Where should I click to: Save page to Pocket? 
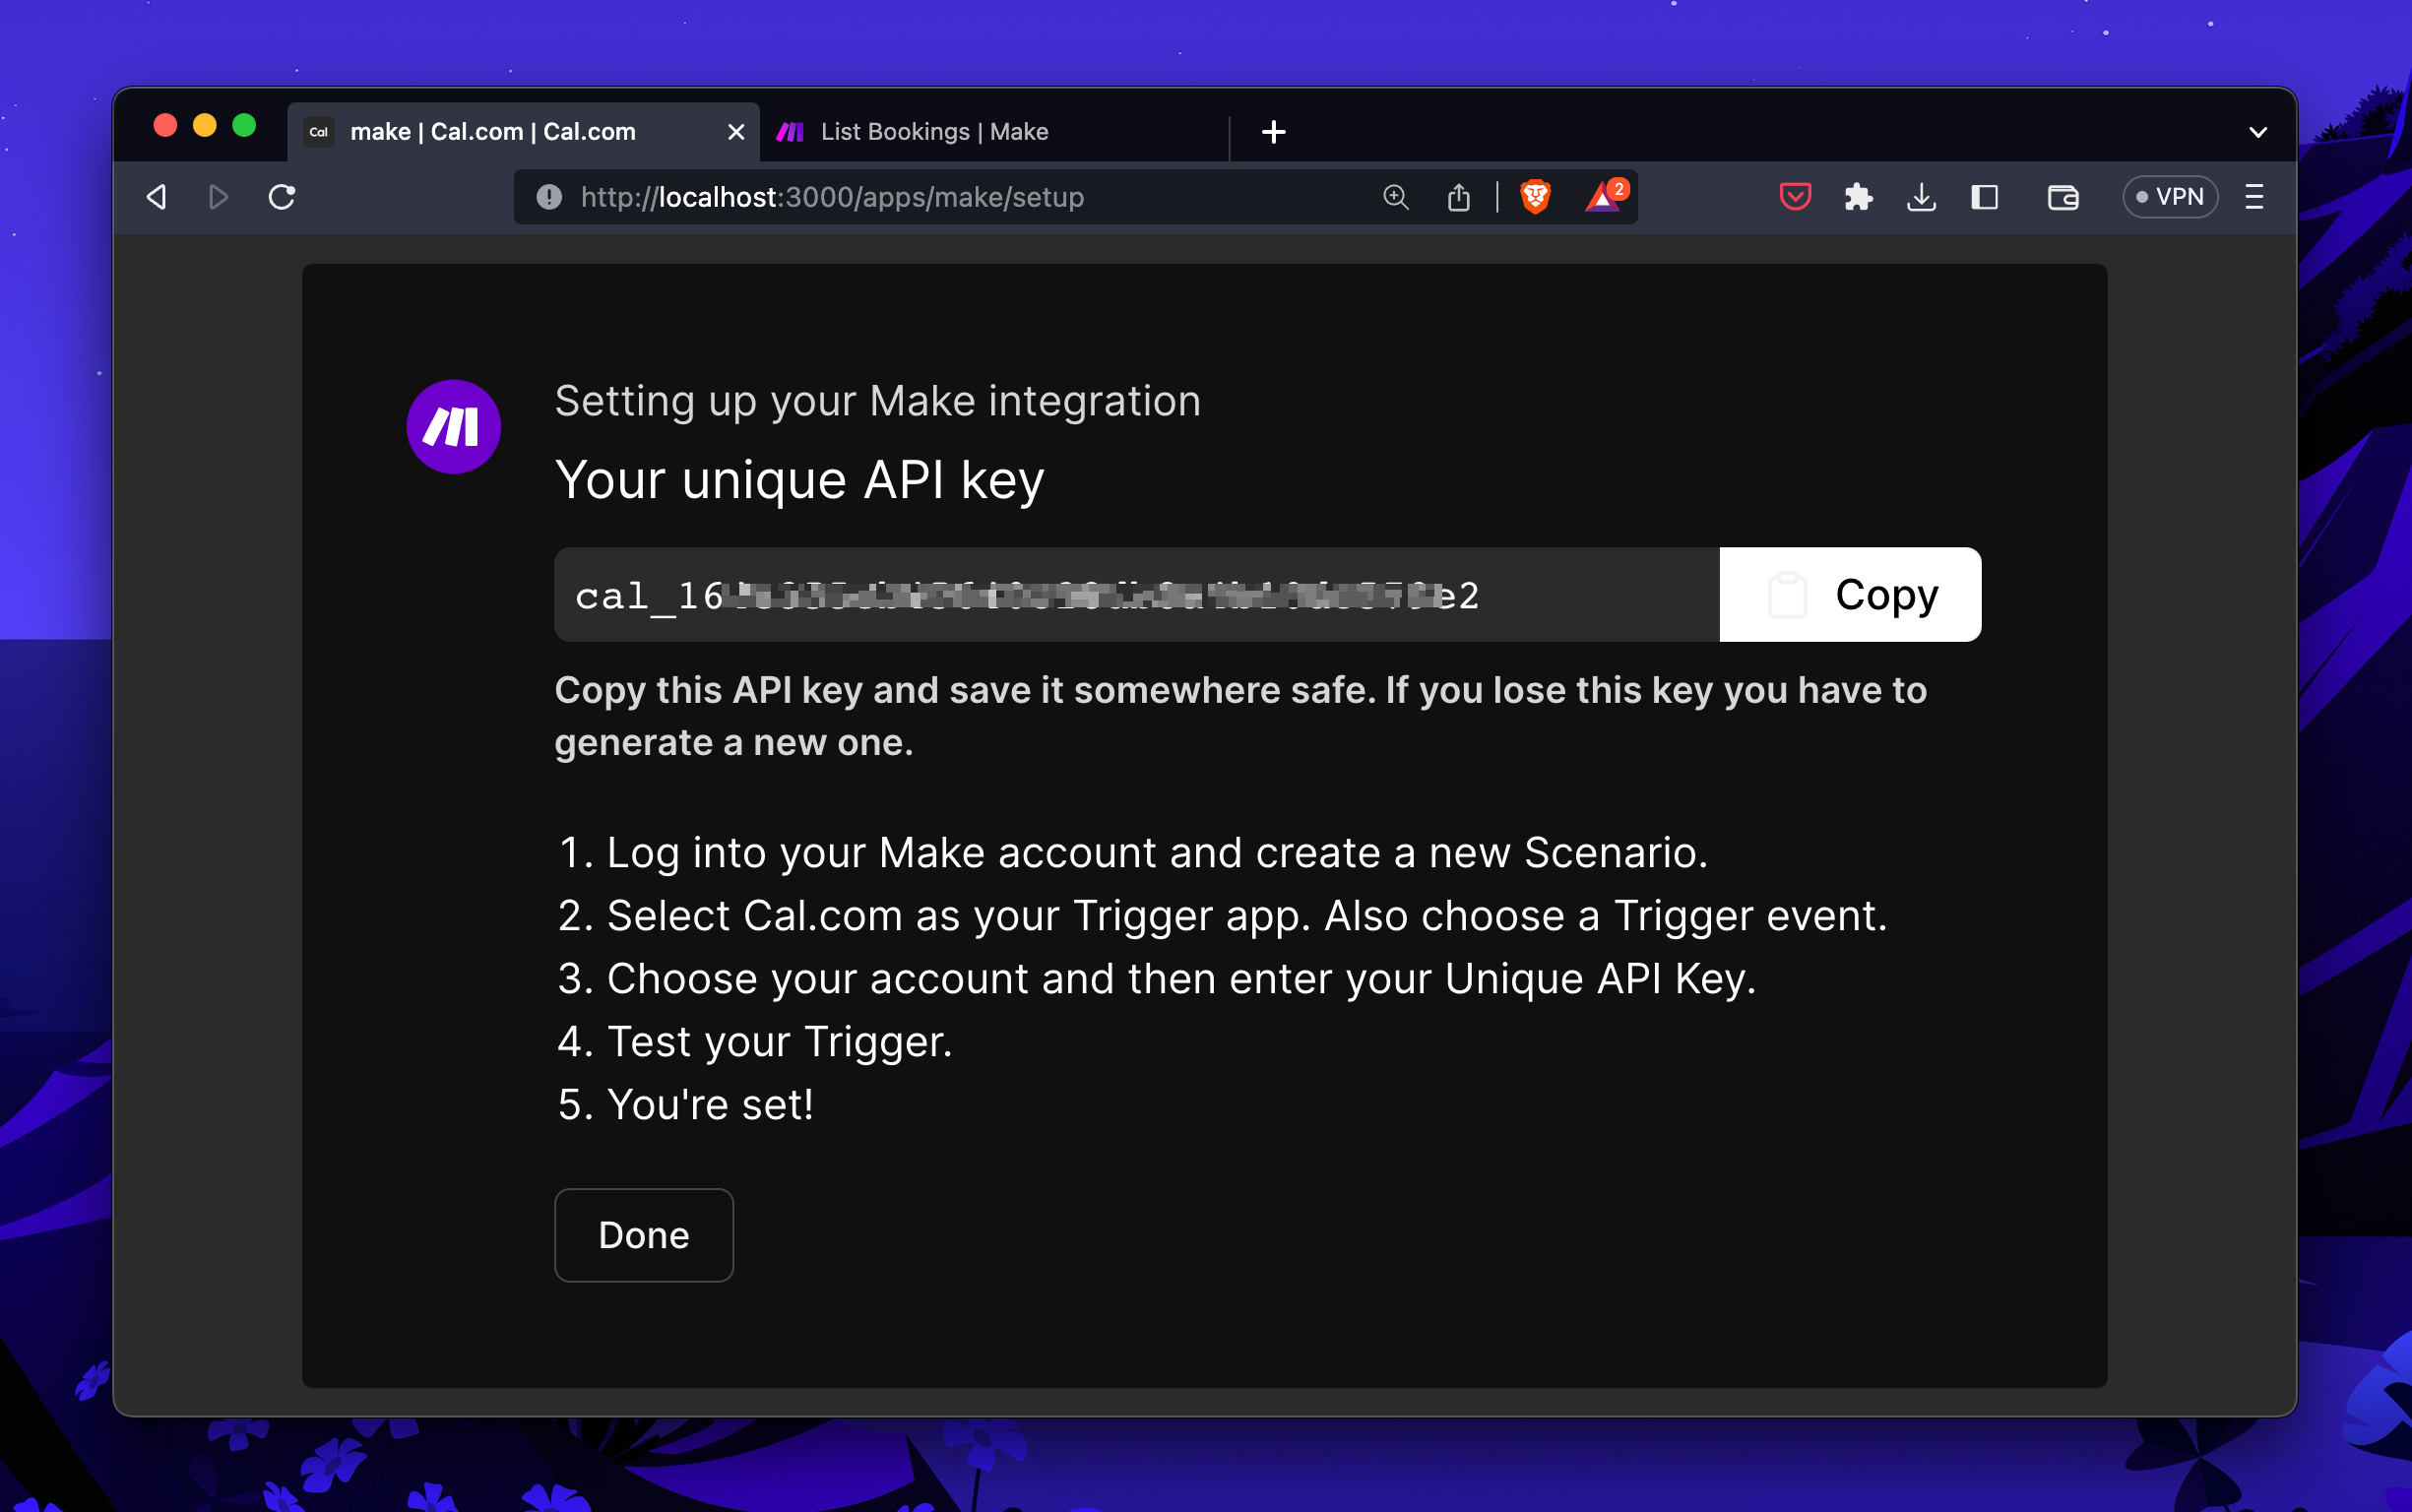tap(1796, 197)
